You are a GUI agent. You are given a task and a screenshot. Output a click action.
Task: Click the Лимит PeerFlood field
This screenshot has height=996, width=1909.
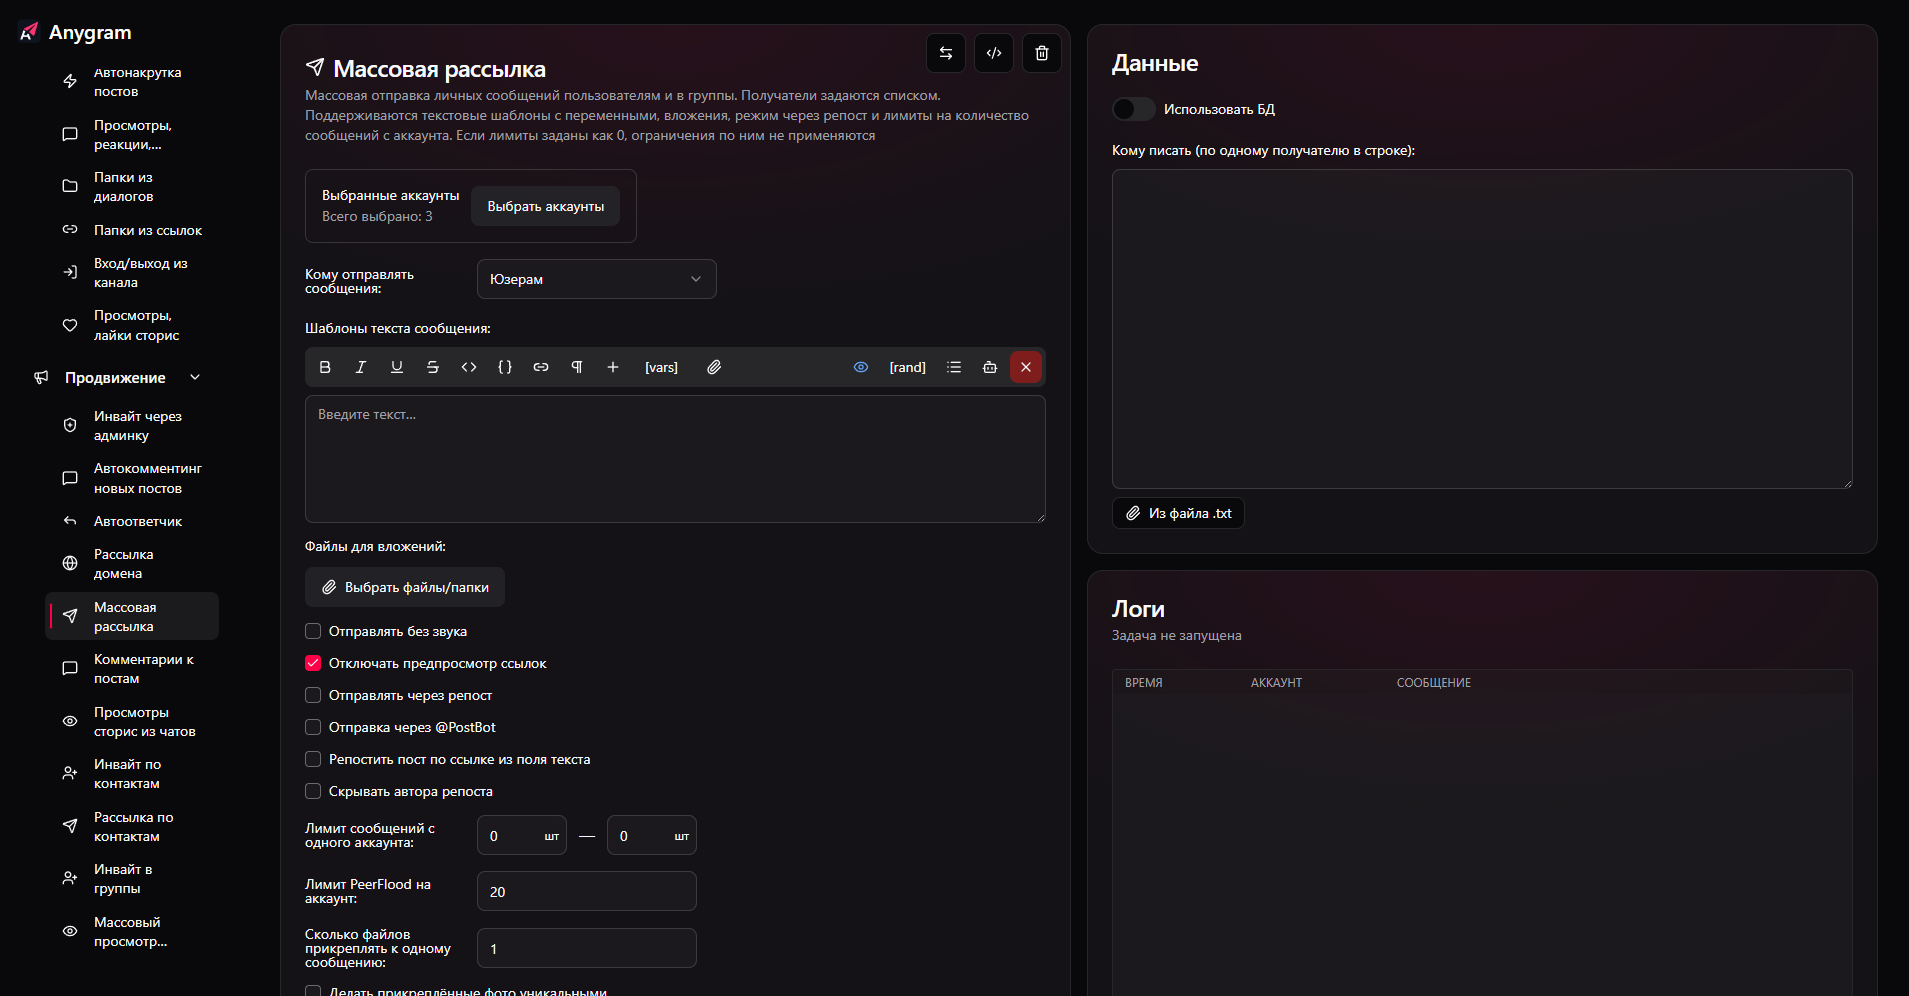[x=587, y=891]
